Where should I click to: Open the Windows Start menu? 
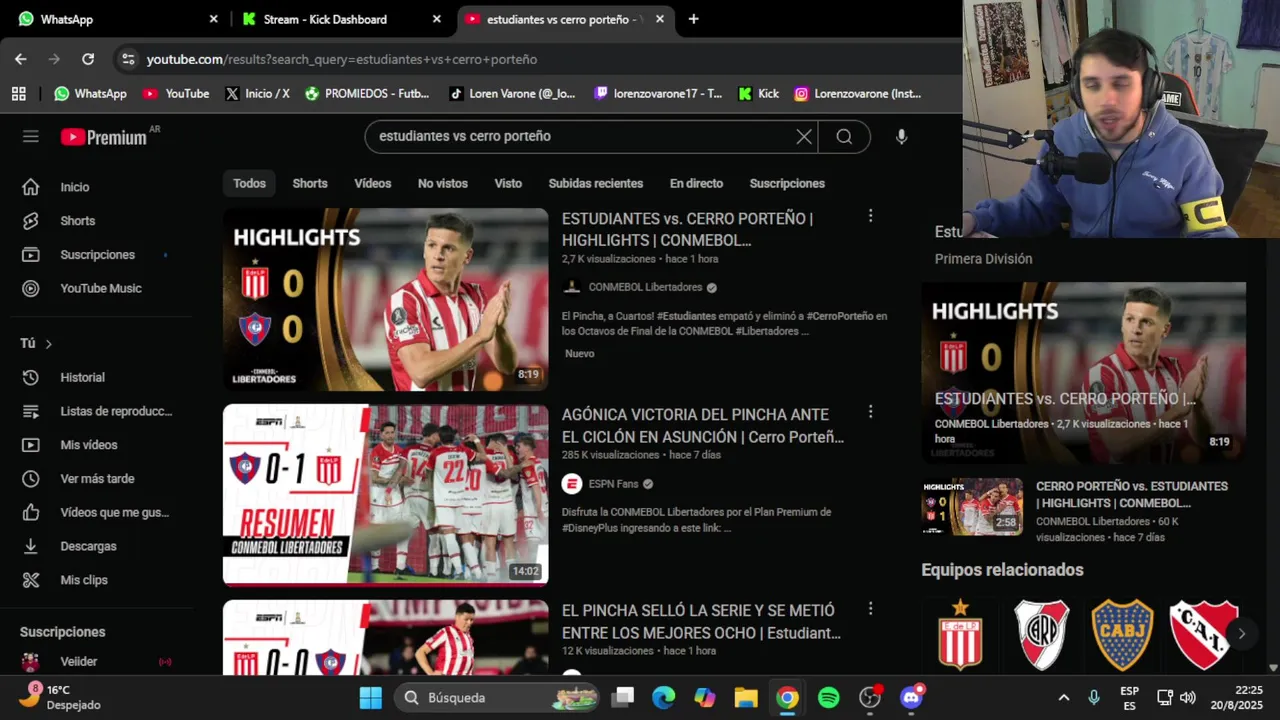(371, 698)
